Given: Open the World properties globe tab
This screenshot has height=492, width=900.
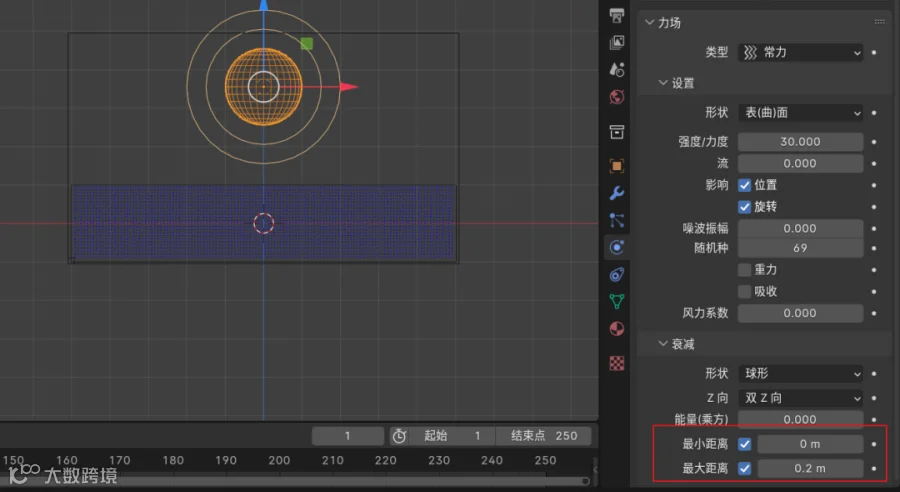Looking at the screenshot, I should tap(617, 97).
